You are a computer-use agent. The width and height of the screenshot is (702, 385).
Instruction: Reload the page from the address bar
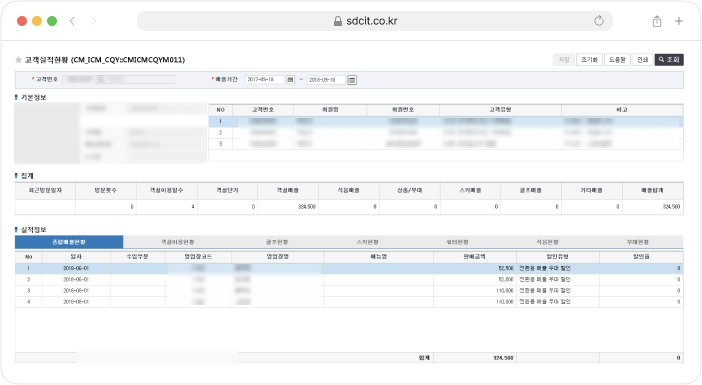click(x=599, y=21)
